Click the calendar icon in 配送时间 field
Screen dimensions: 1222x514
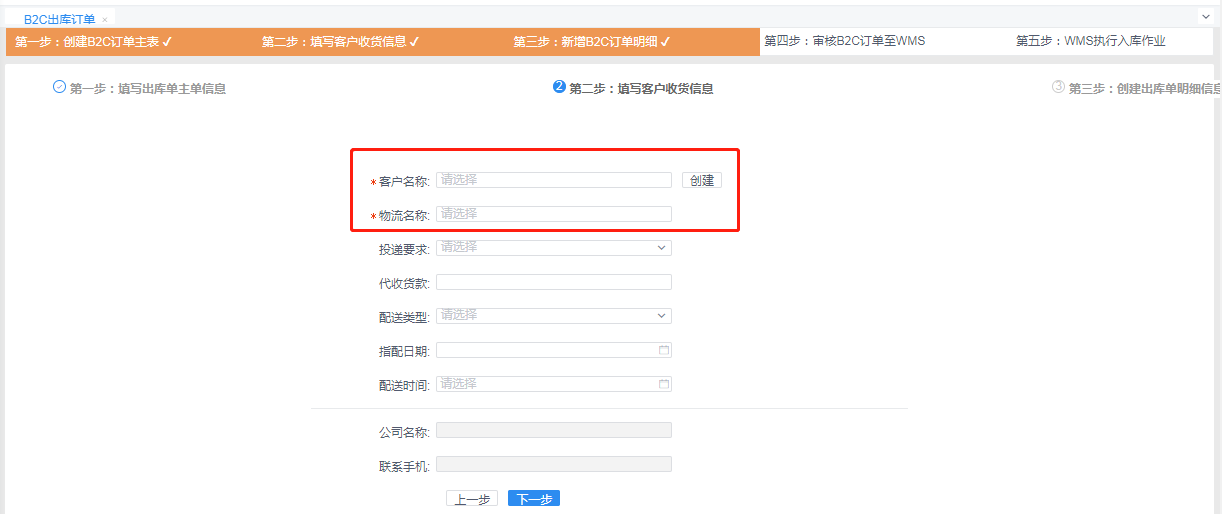pyautogui.click(x=664, y=384)
